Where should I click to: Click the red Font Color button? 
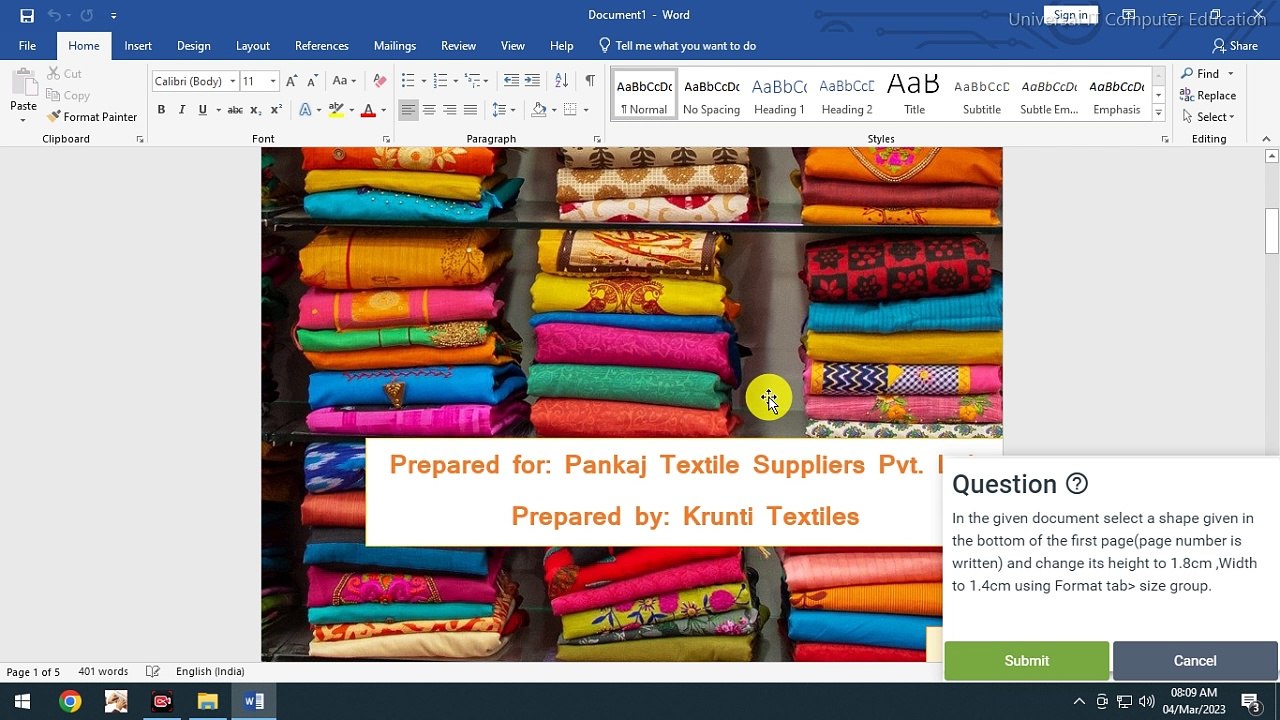[x=368, y=110]
